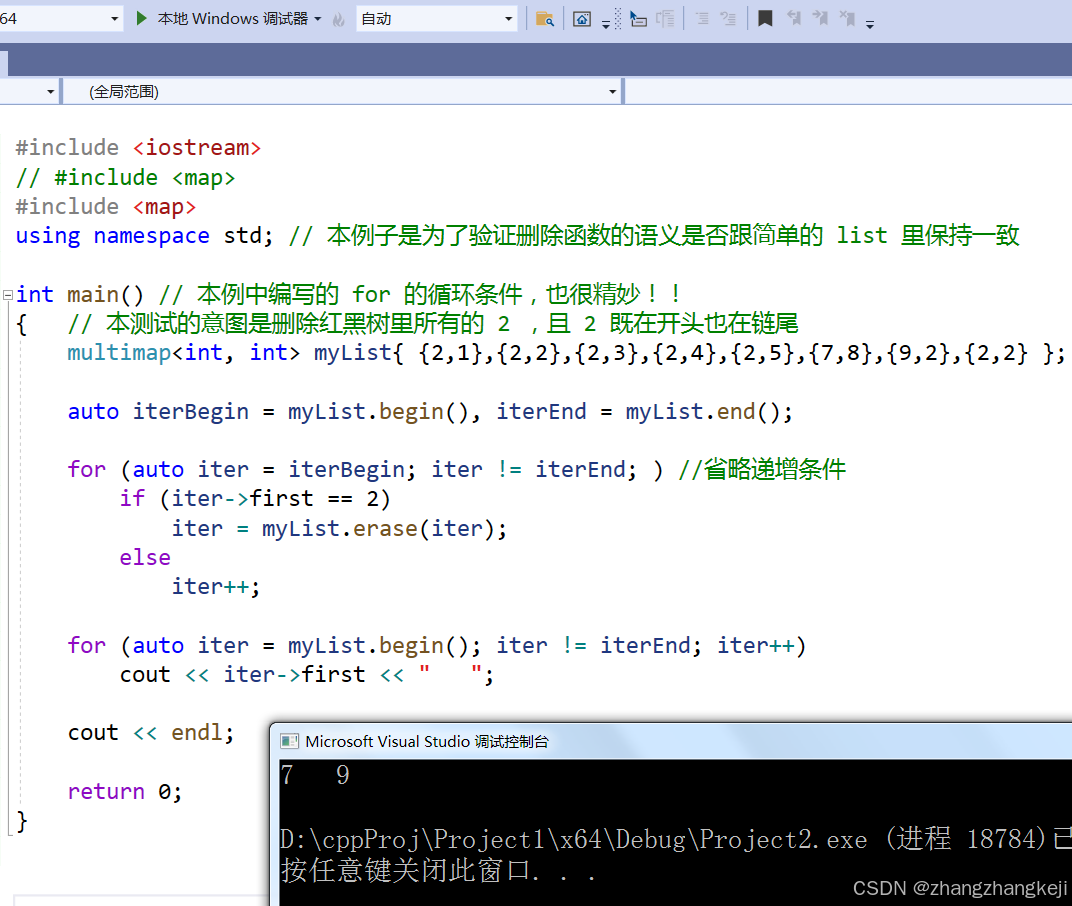
Task: Open Find in Files with the folder-search icon
Action: click(547, 18)
